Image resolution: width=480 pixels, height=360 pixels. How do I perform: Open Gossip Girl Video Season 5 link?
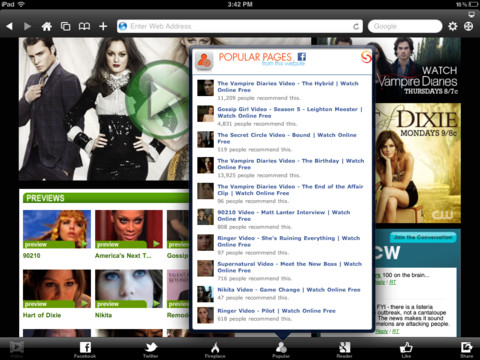(290, 112)
